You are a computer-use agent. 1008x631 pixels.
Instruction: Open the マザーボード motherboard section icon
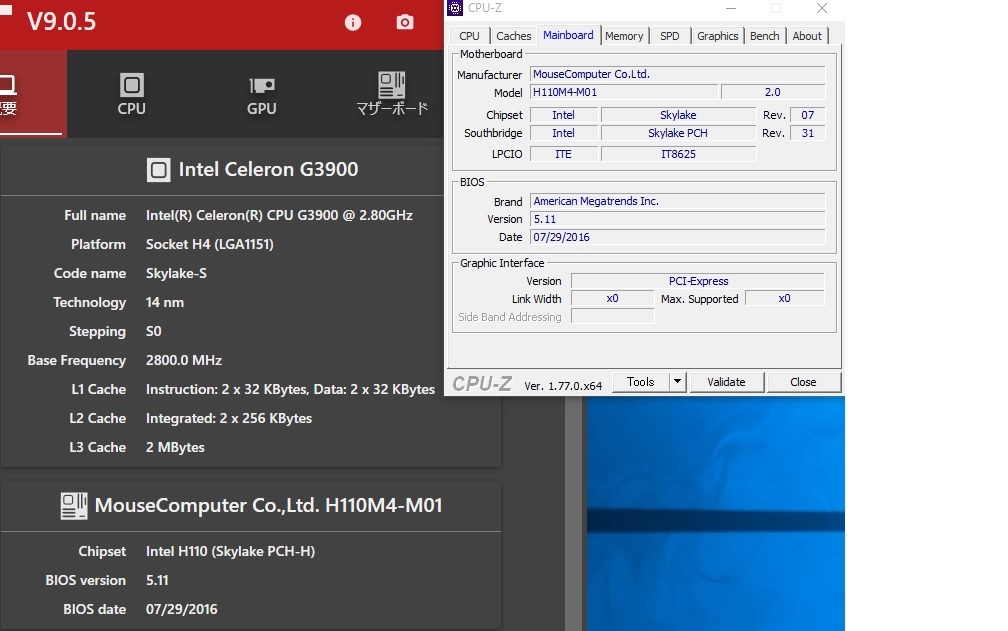(392, 85)
